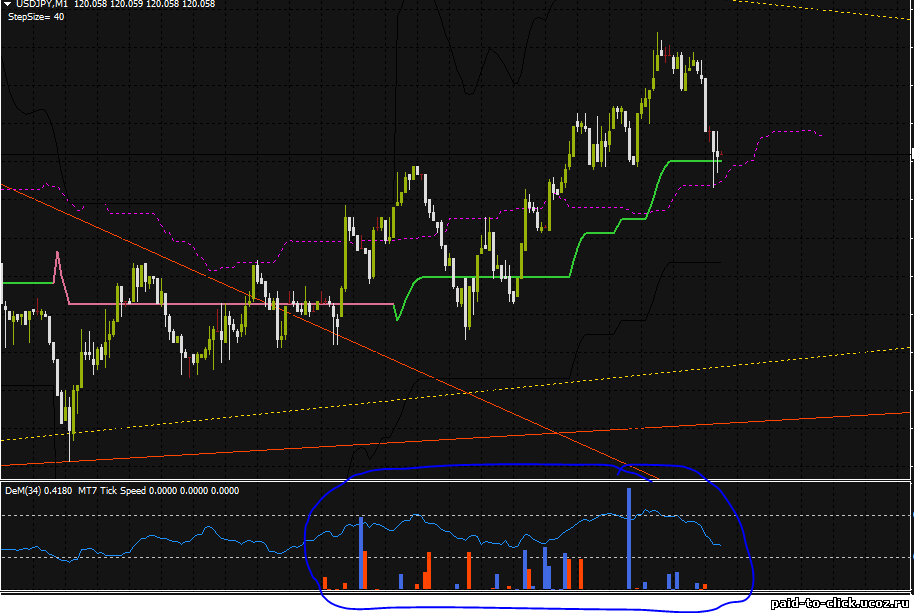Select the upper yellow dotted channel line
This screenshot has height=613, width=914.
[x=820, y=12]
